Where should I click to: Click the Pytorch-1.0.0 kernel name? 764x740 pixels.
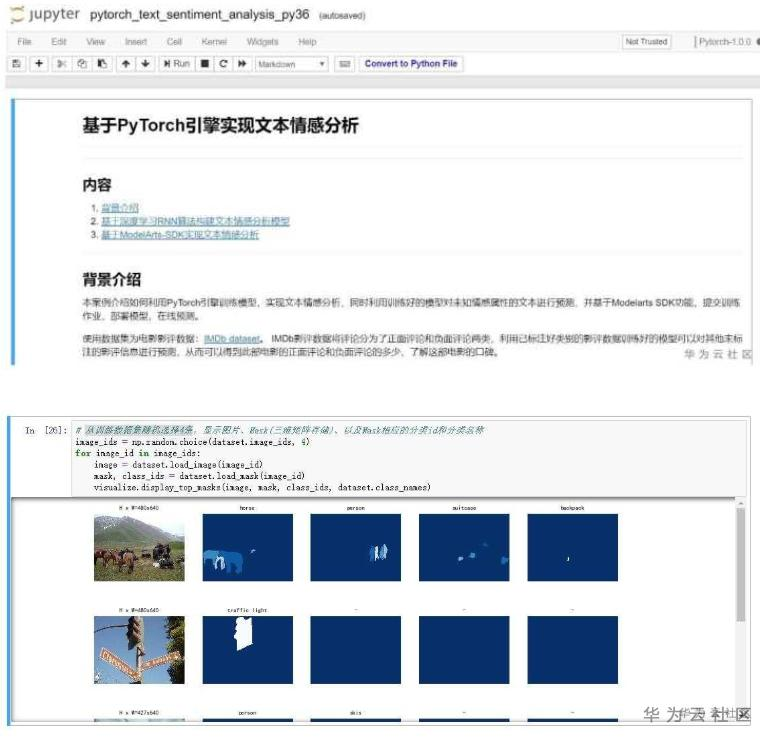tap(725, 42)
